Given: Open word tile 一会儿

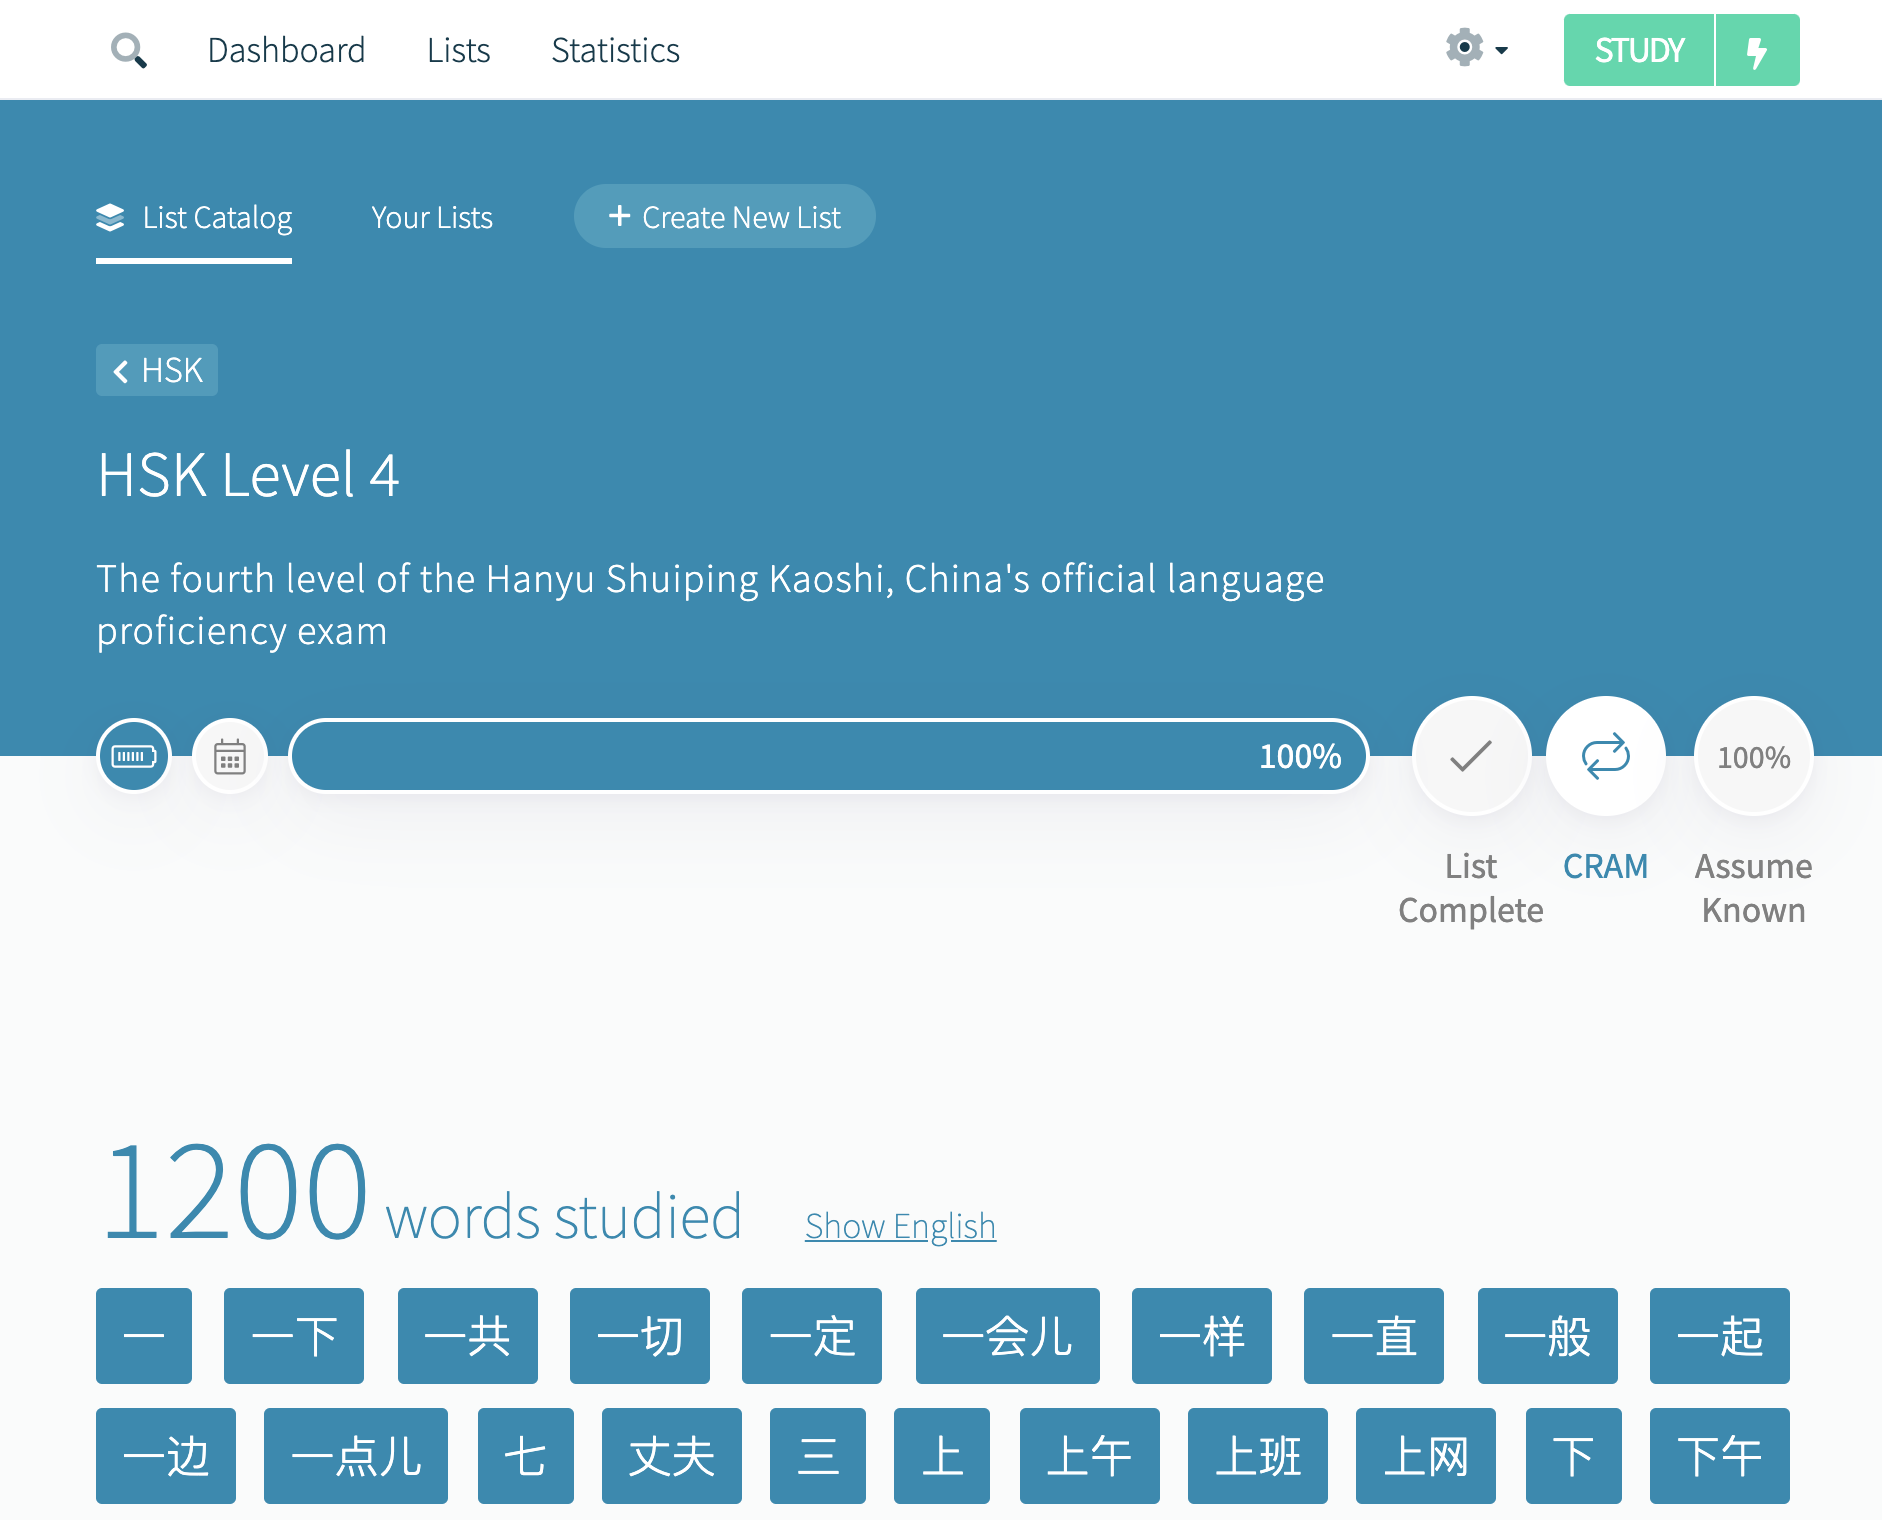Looking at the screenshot, I should pos(1008,1336).
